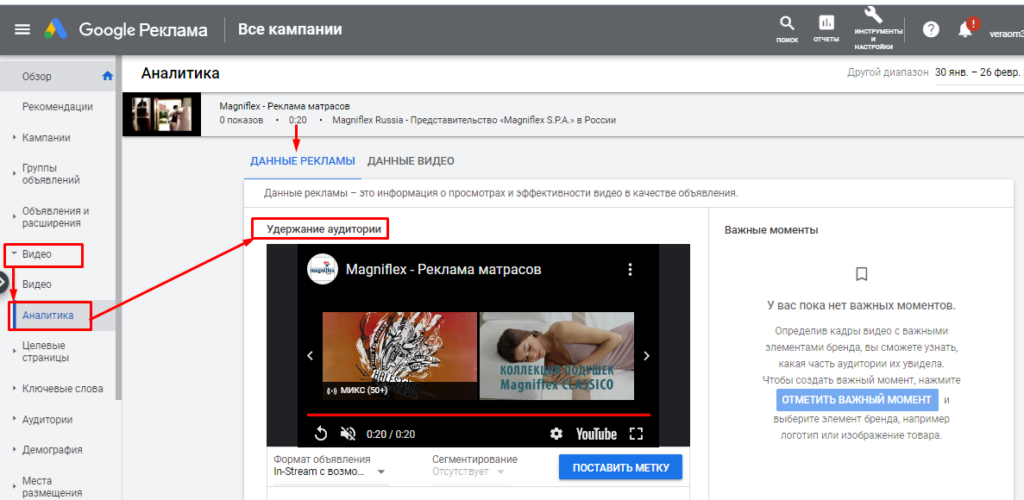This screenshot has height=500, width=1024.
Task: Open the notifications bell
Action: (965, 30)
